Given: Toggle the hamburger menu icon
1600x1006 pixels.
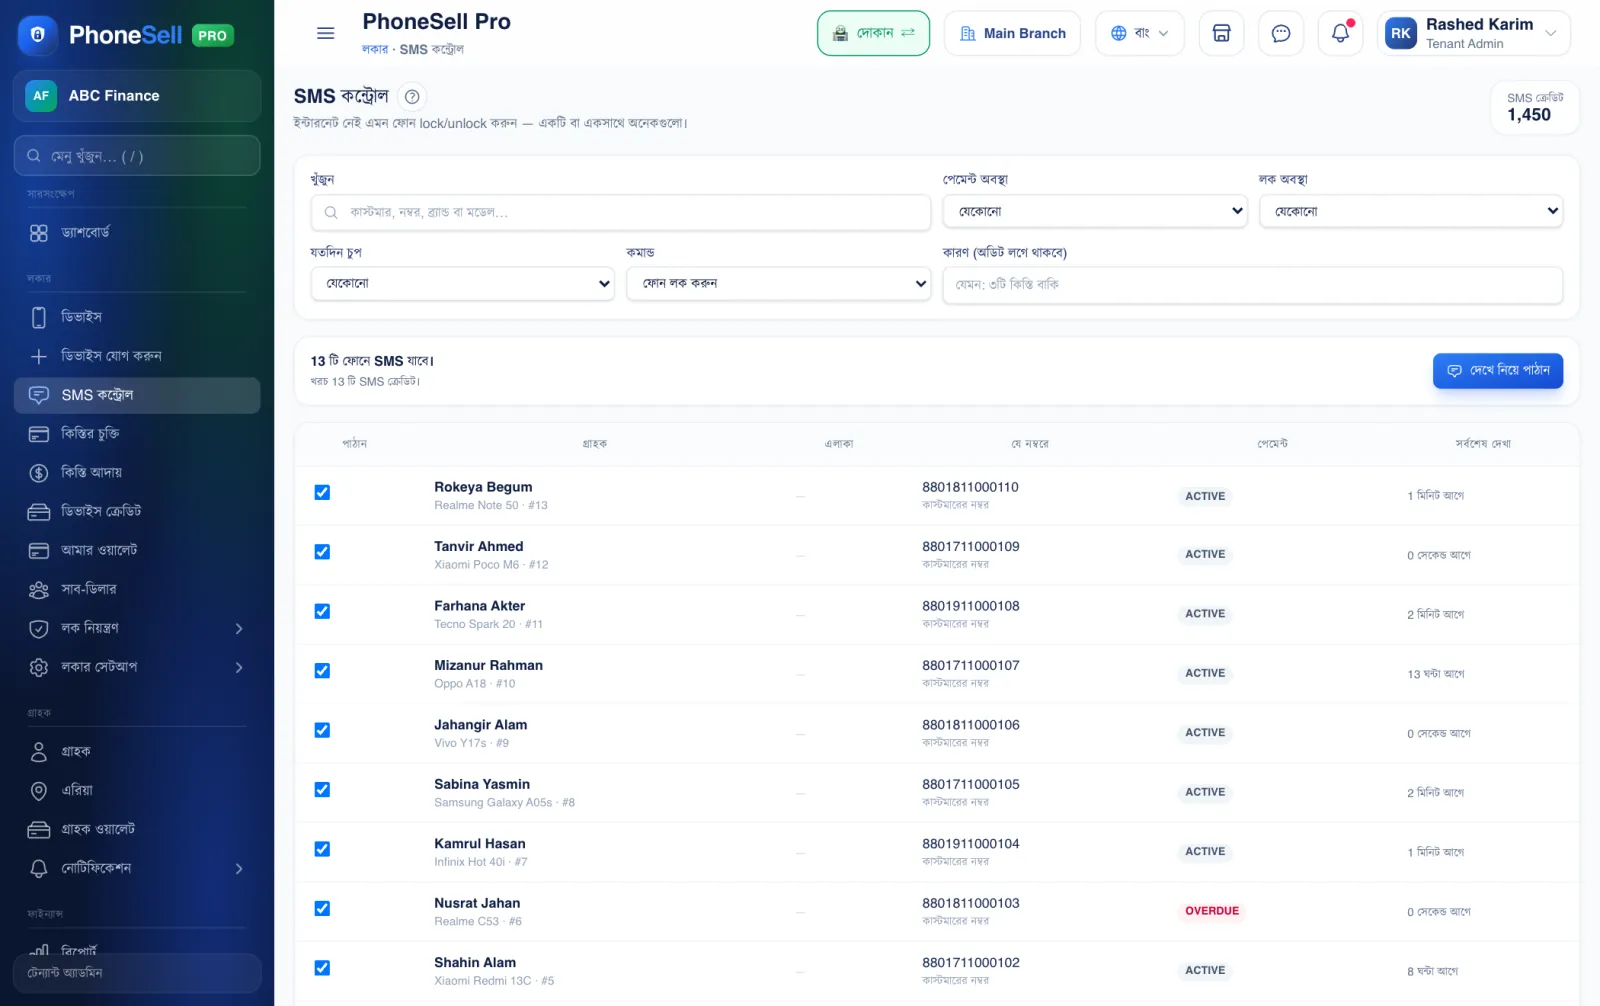Looking at the screenshot, I should tap(325, 33).
